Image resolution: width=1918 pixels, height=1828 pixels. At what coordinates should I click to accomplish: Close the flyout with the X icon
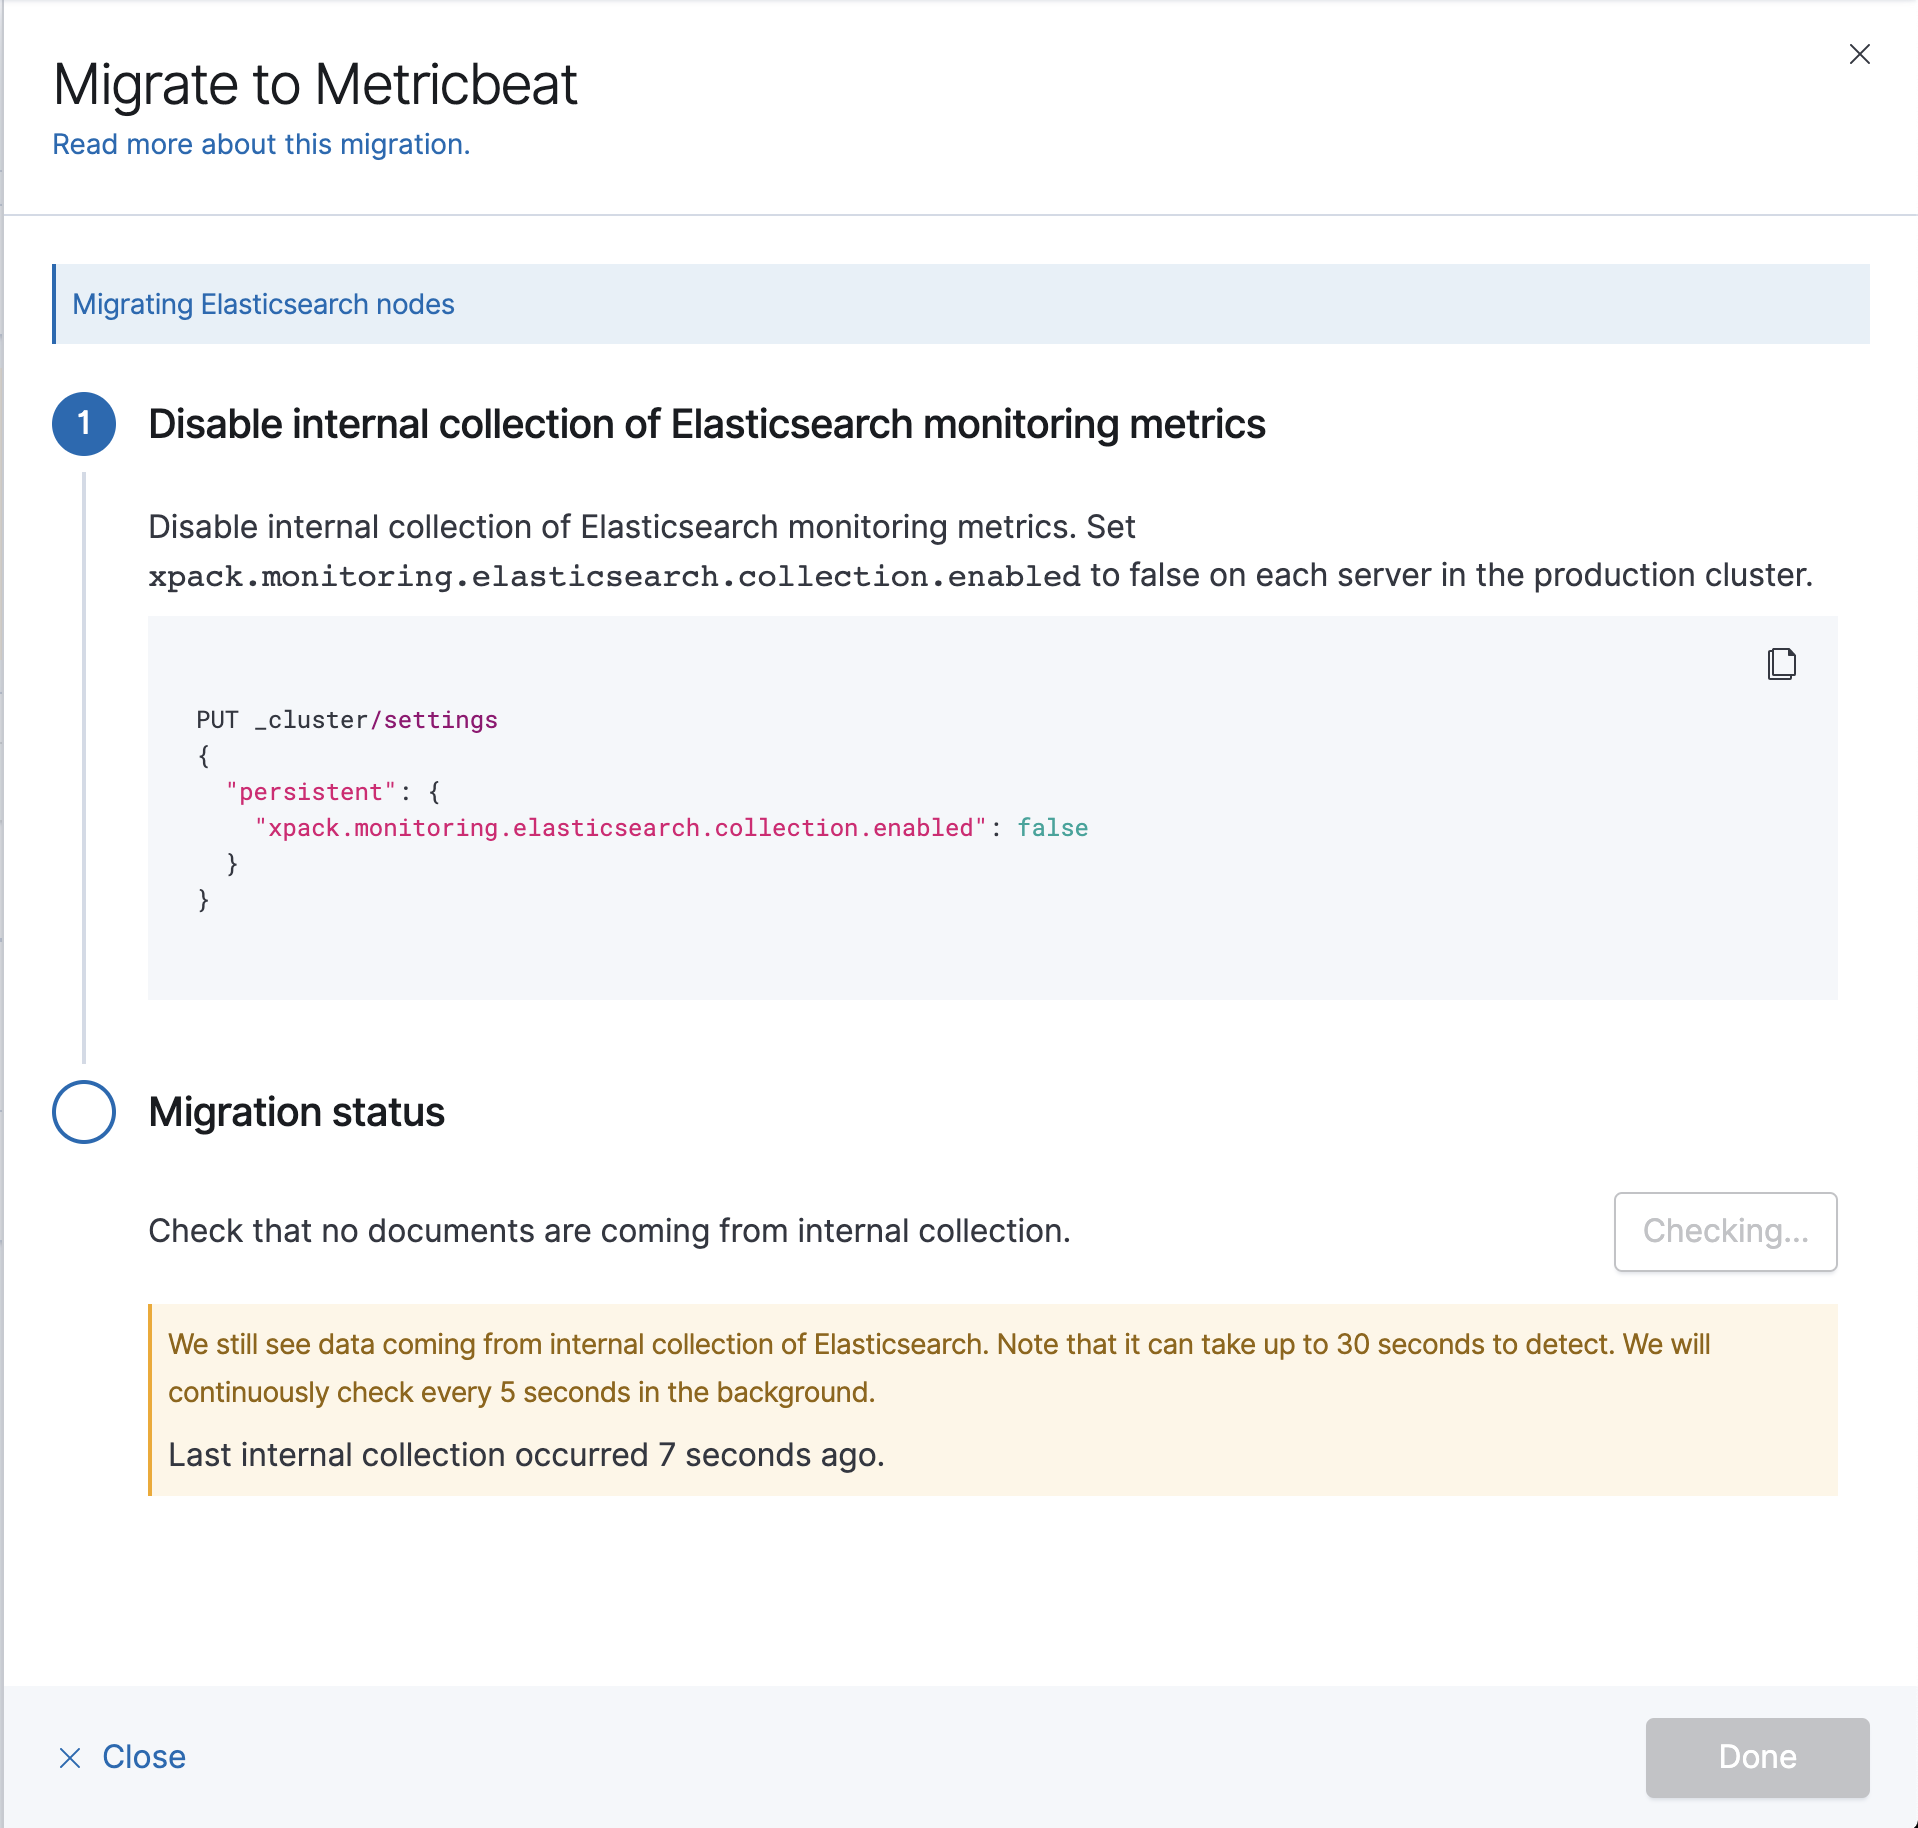1859,54
